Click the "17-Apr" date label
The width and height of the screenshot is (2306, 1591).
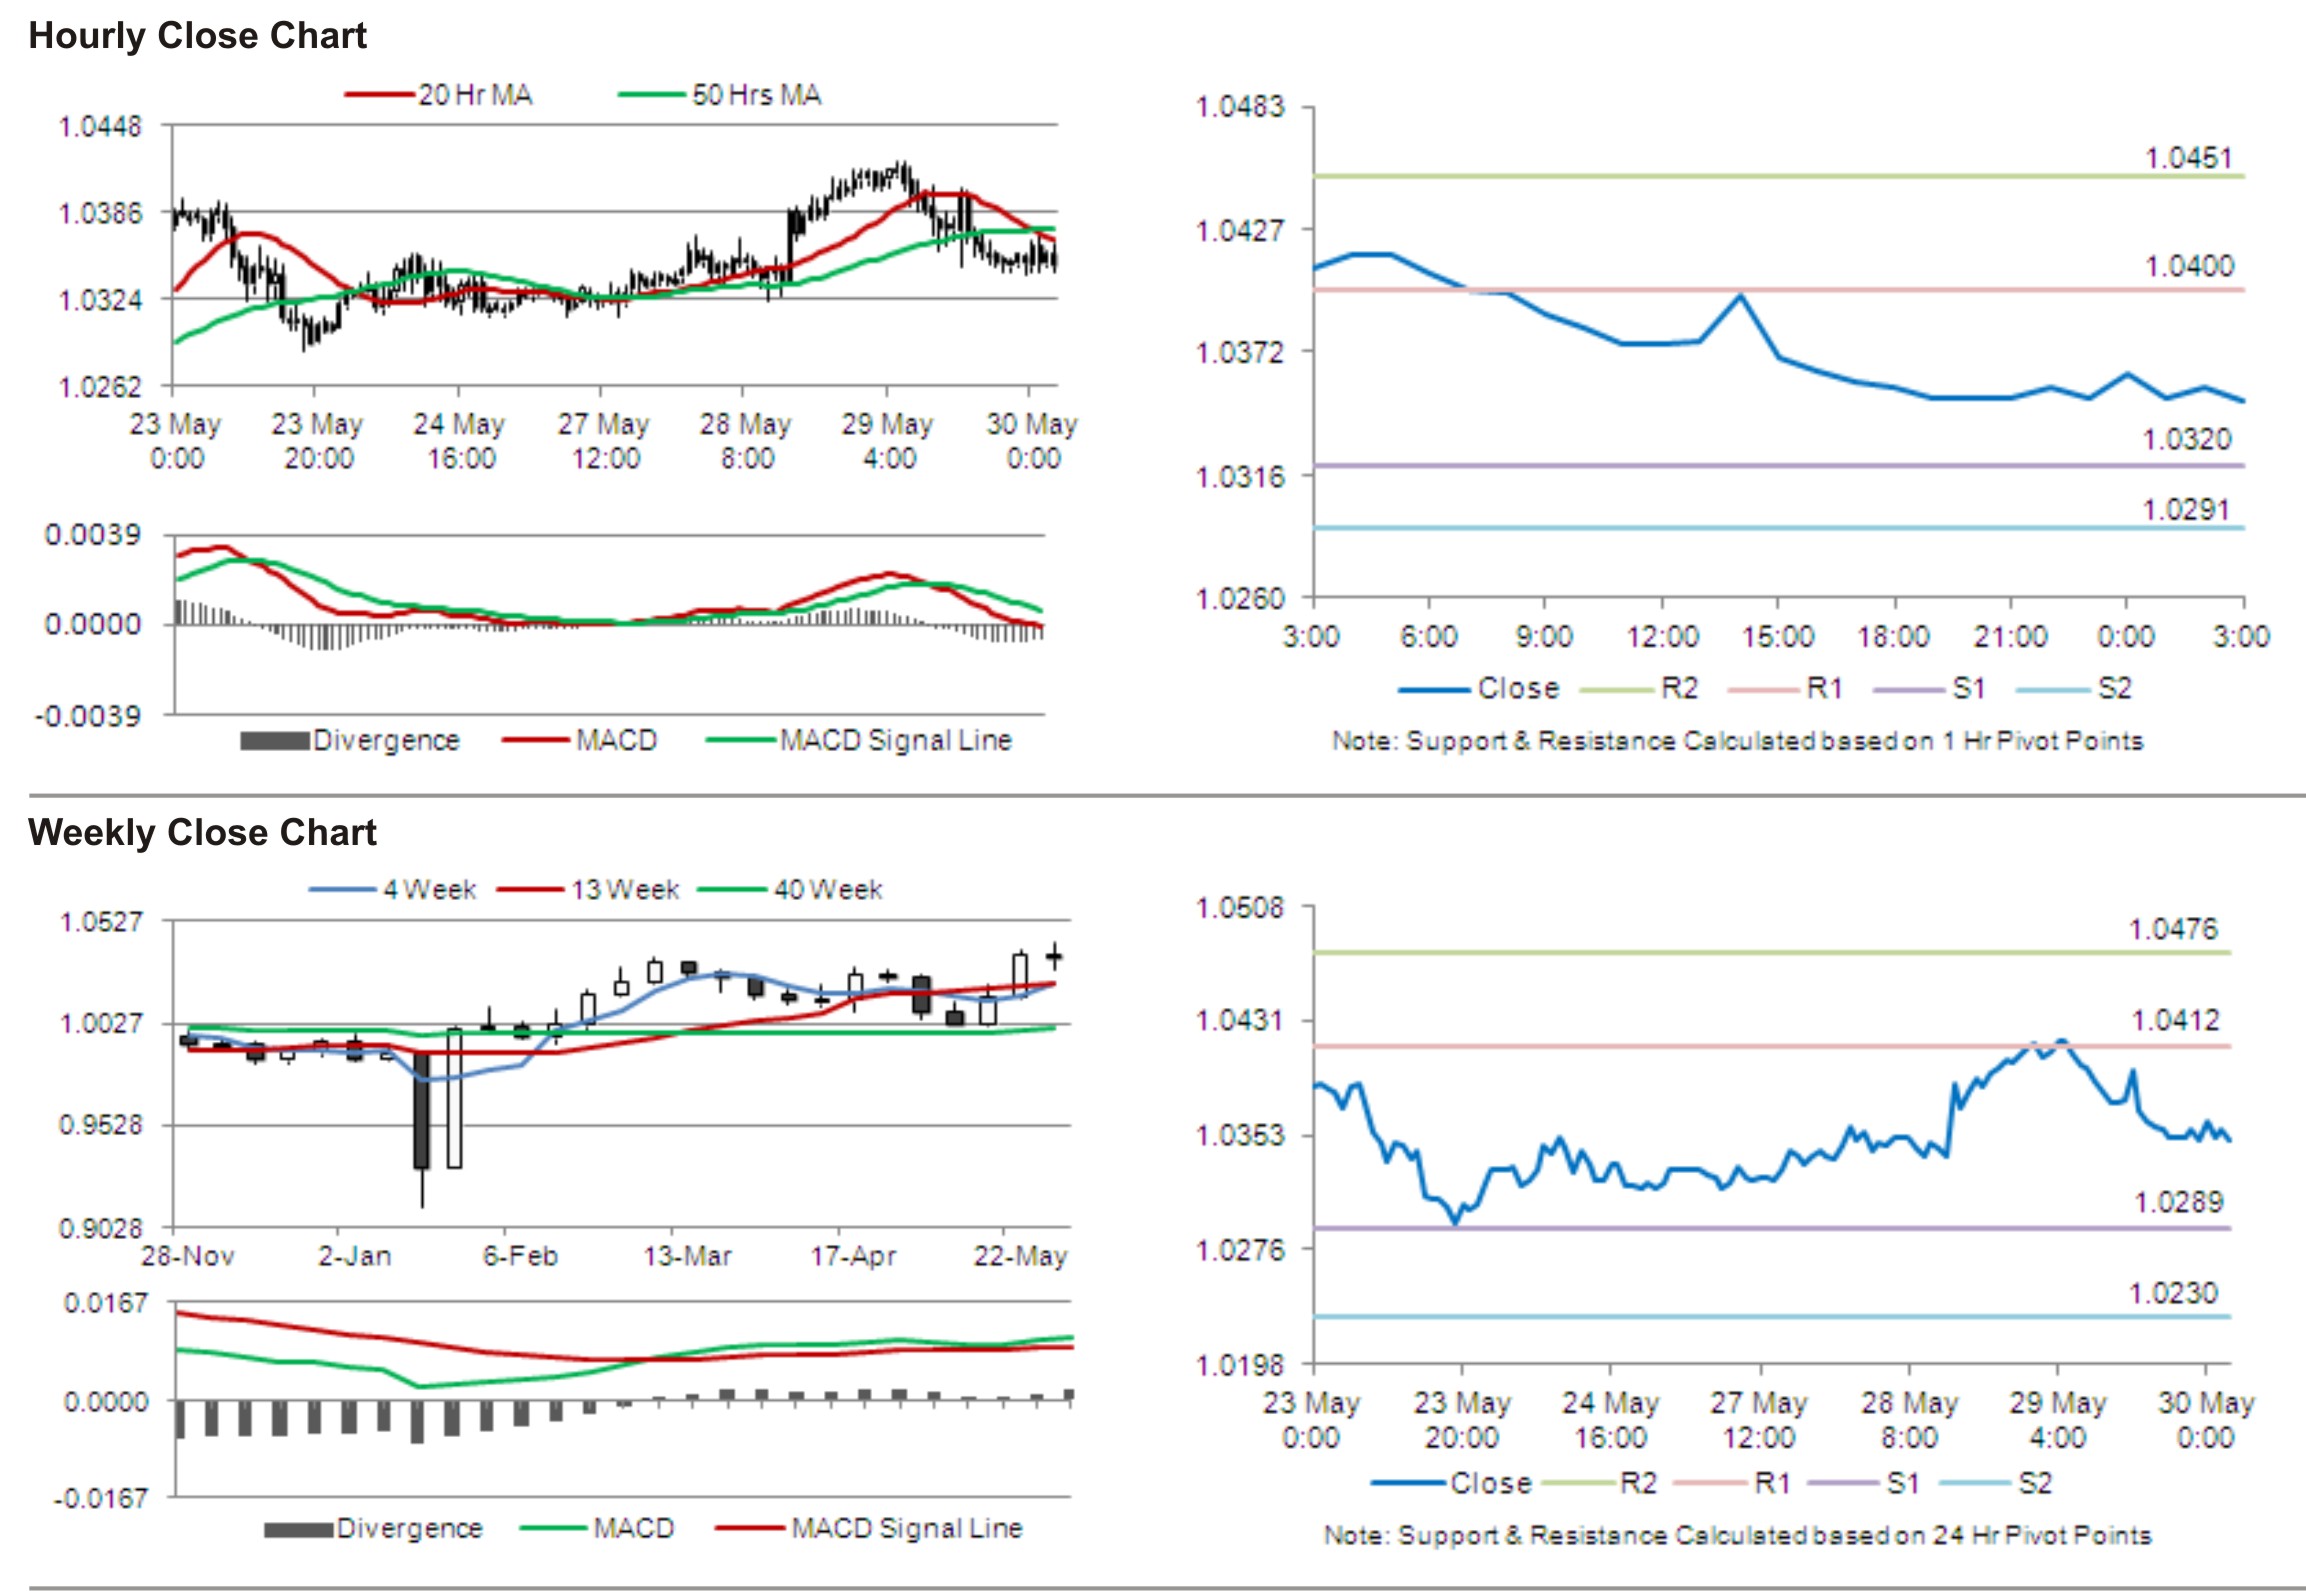(853, 1256)
